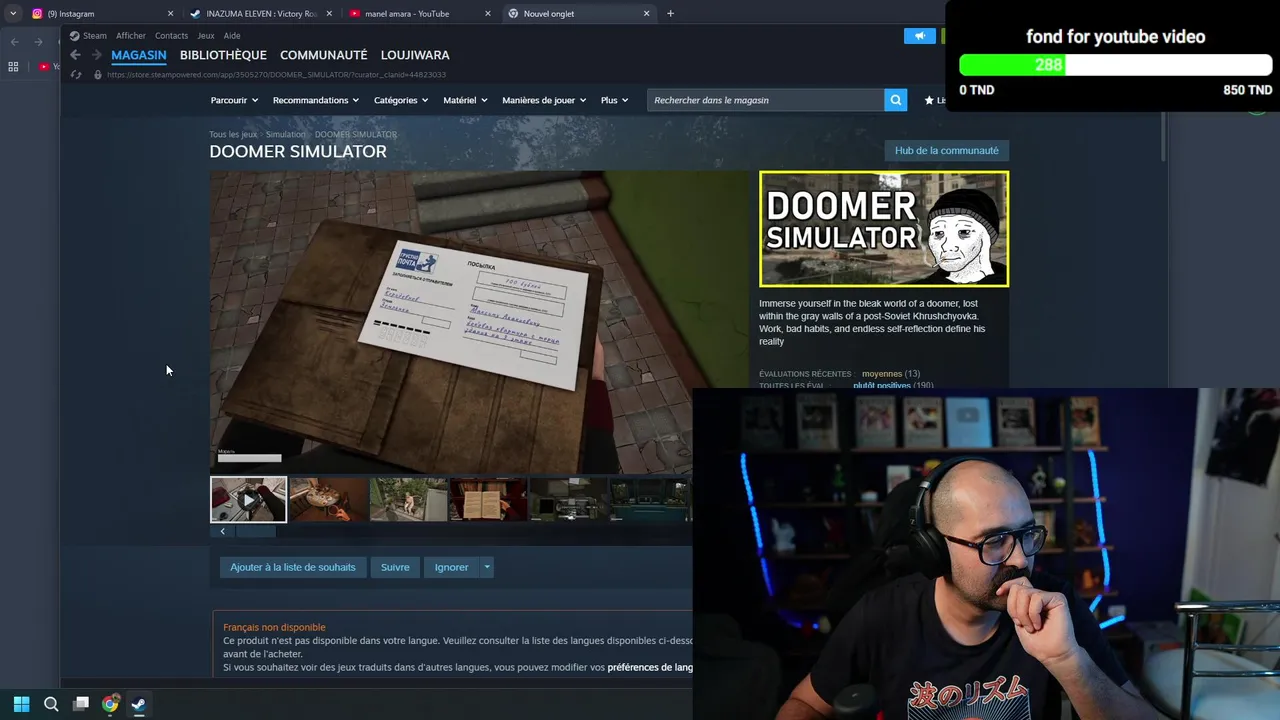Viewport: 1280px width, 720px height.
Task: Open a new Chrome tab with plus
Action: pos(670,13)
